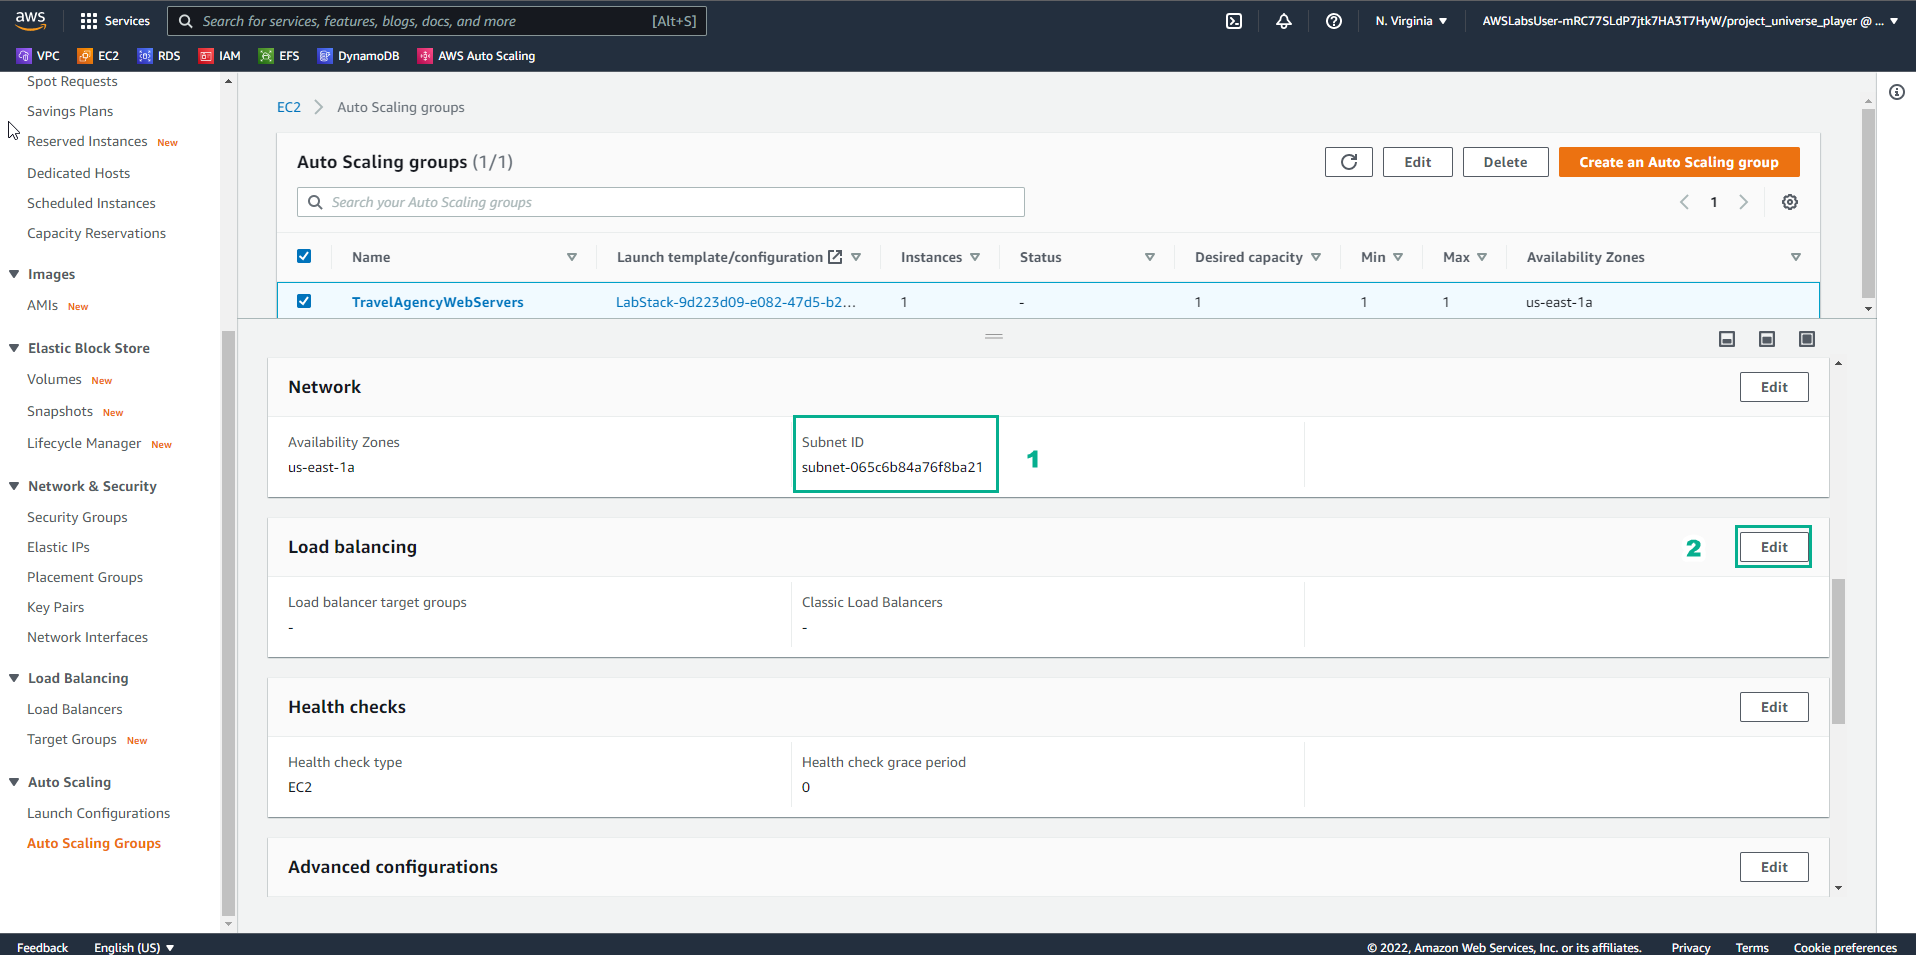Open Security Groups in sidebar
This screenshot has width=1916, height=955.
77,517
